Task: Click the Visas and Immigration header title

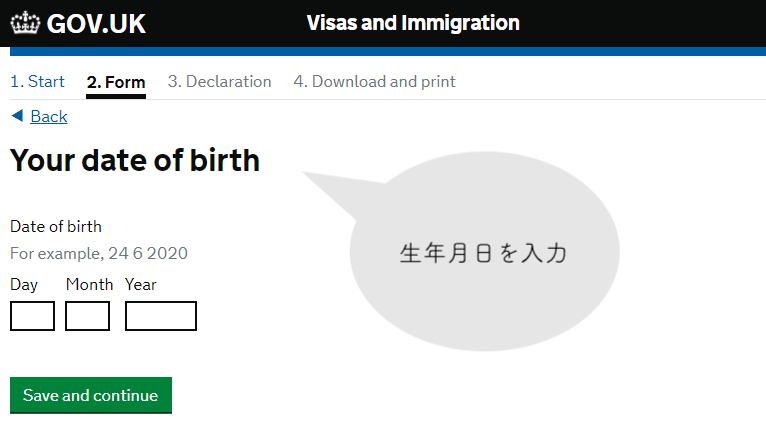Action: (413, 23)
